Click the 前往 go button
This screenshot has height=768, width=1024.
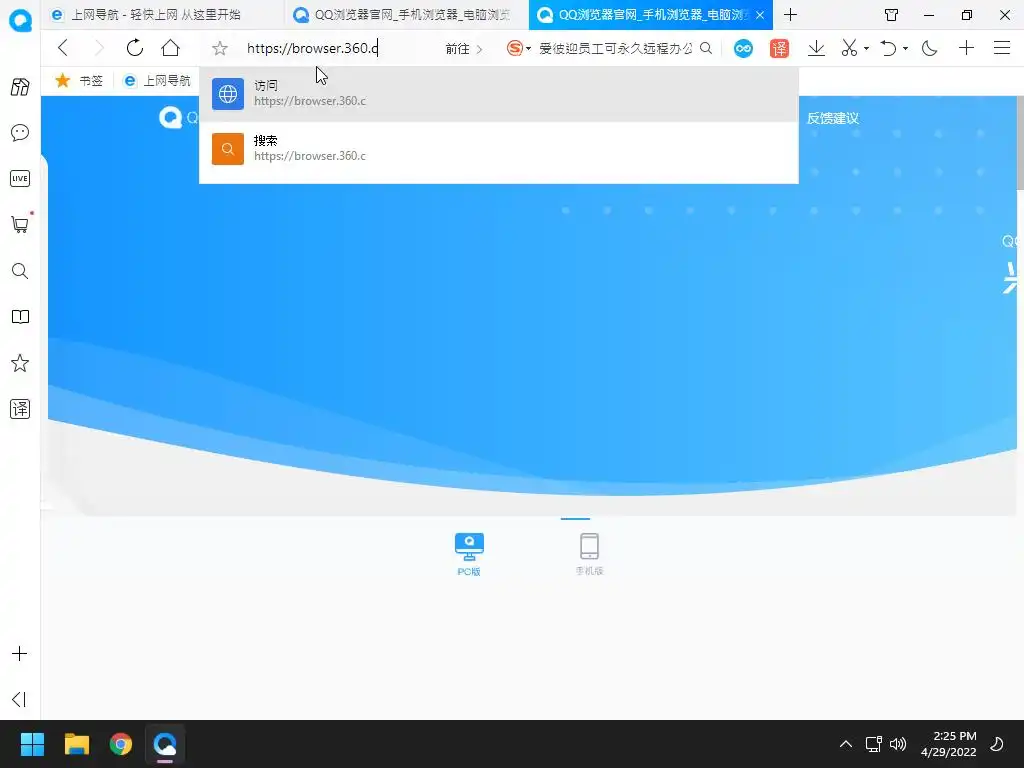pos(464,49)
